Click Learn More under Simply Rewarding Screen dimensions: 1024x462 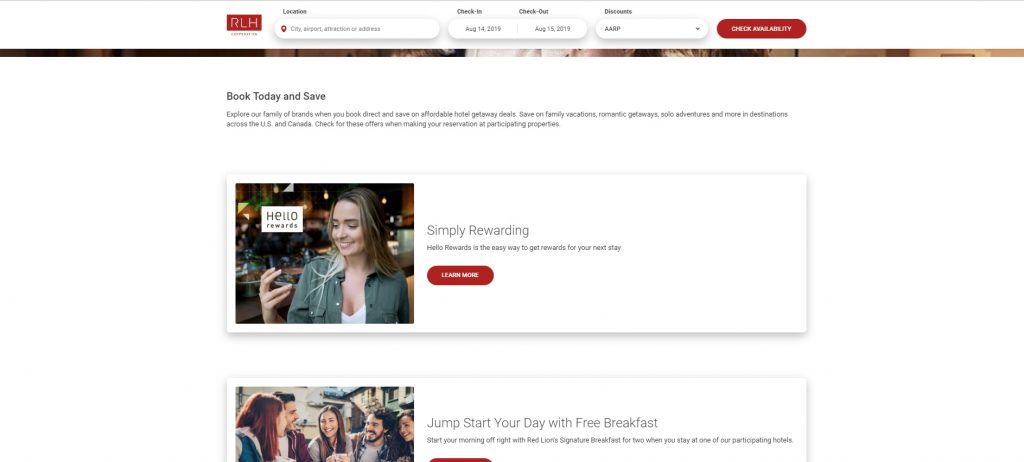[460, 275]
